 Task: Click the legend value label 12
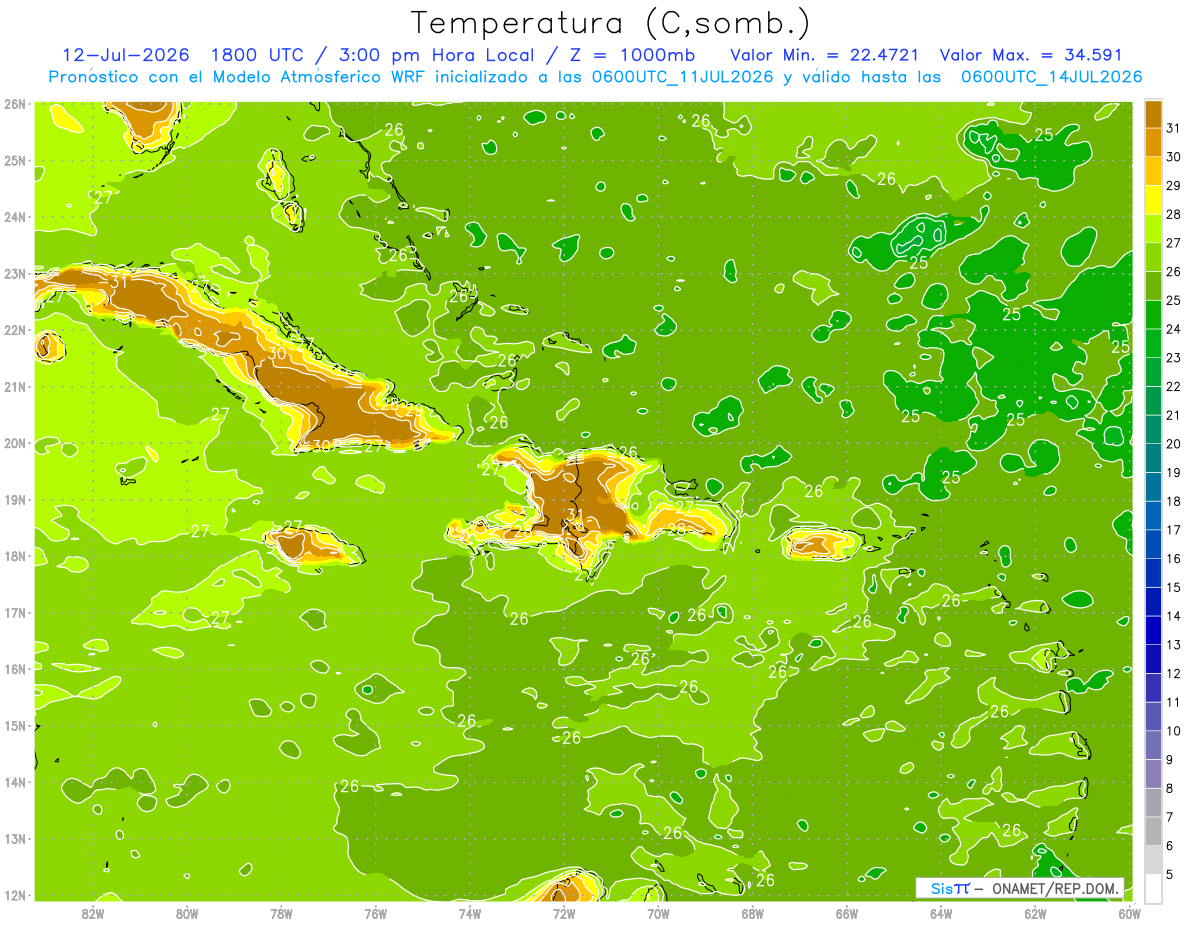coord(1173,673)
